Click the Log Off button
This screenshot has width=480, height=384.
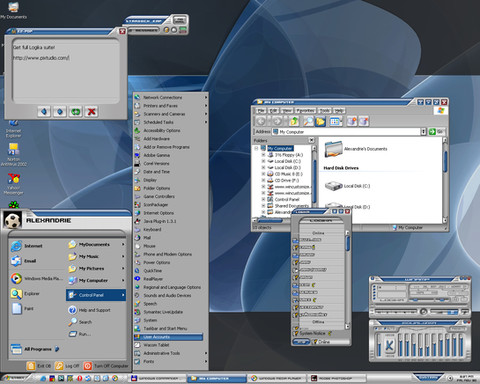click(x=68, y=366)
